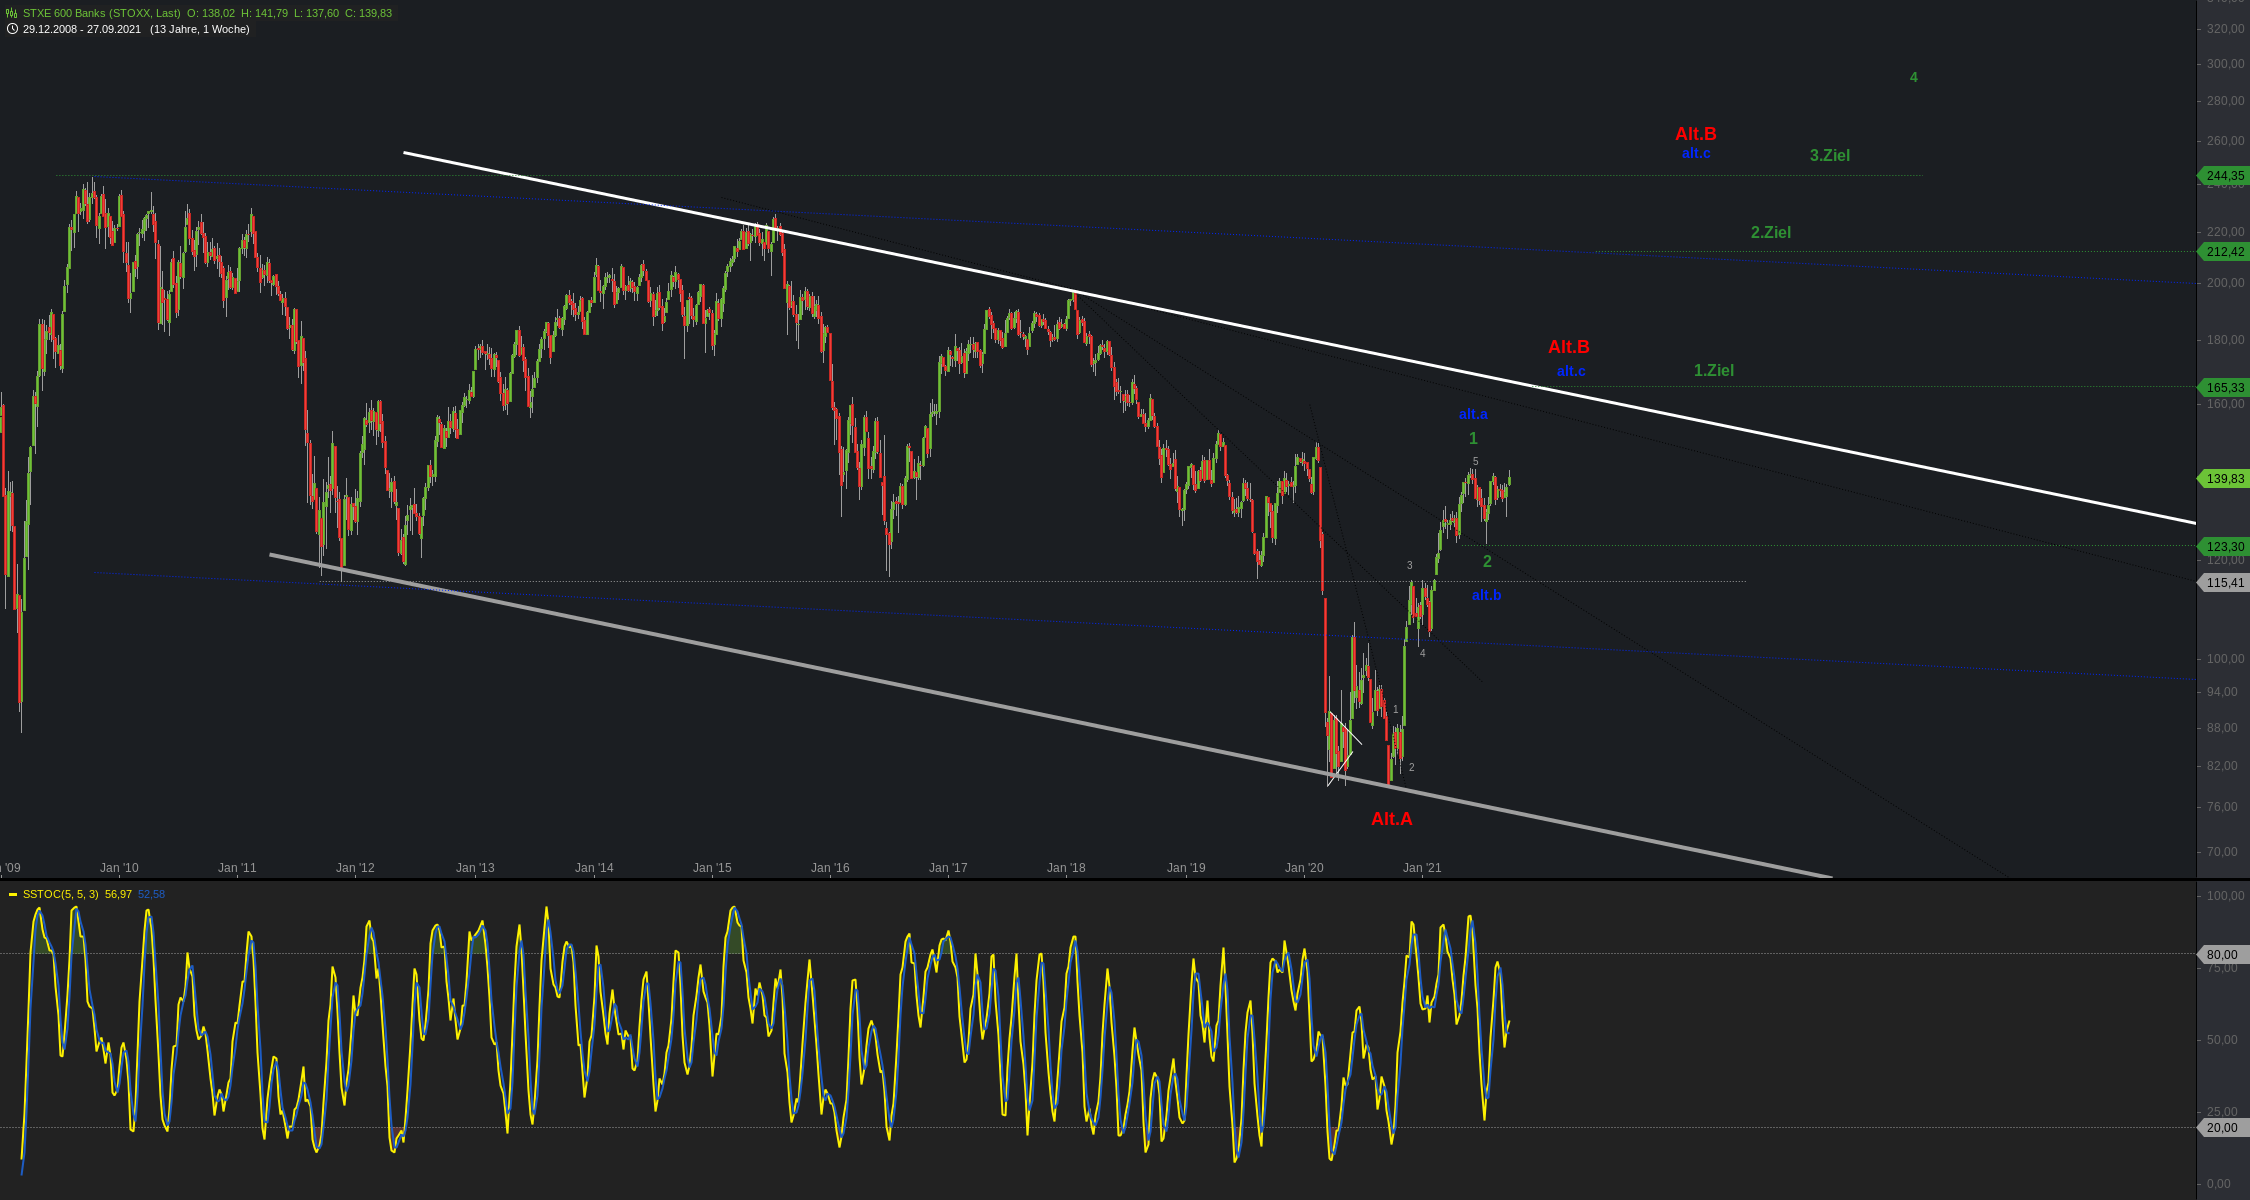
Task: Click the candlestick chart-type icon beside STXE 600 Banks
Action: click(x=12, y=13)
